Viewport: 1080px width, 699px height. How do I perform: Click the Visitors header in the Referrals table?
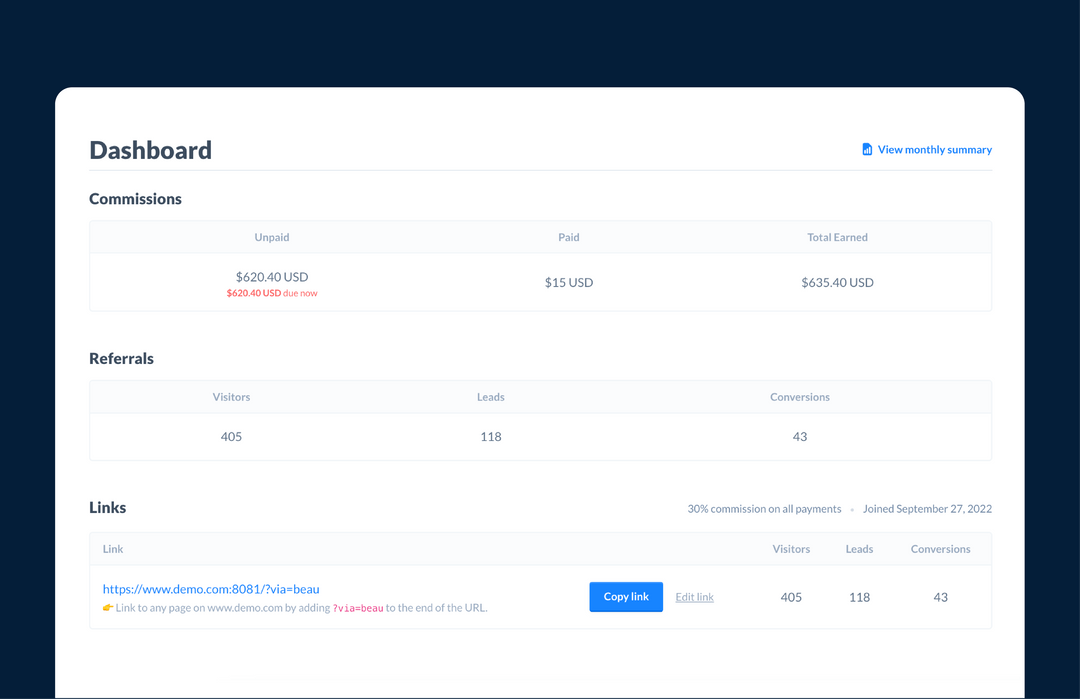pyautogui.click(x=231, y=397)
